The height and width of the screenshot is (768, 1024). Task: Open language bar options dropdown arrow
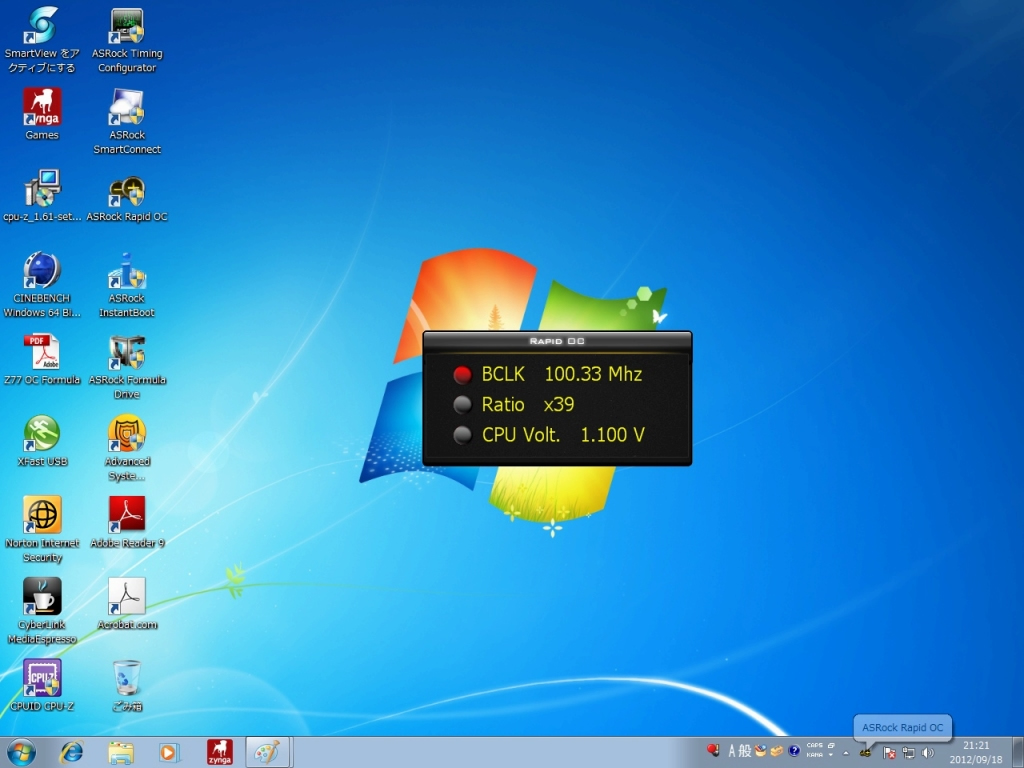[831, 756]
